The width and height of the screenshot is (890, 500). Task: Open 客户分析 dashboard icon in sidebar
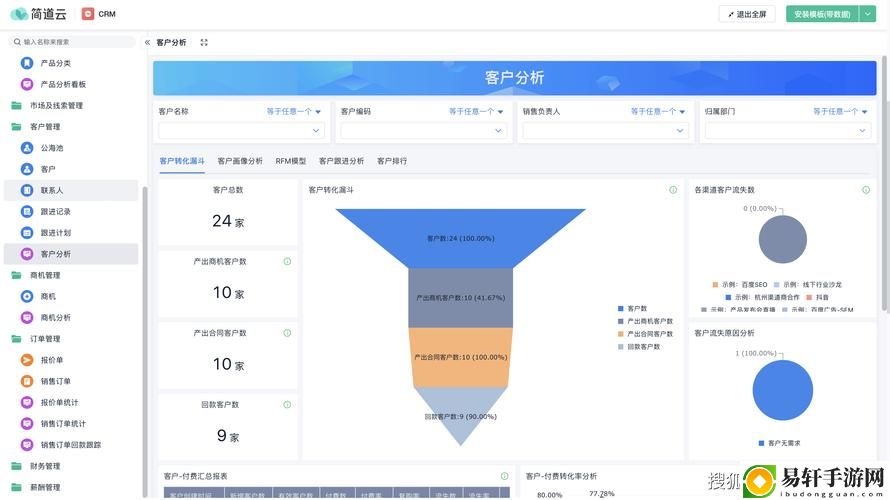[x=27, y=254]
